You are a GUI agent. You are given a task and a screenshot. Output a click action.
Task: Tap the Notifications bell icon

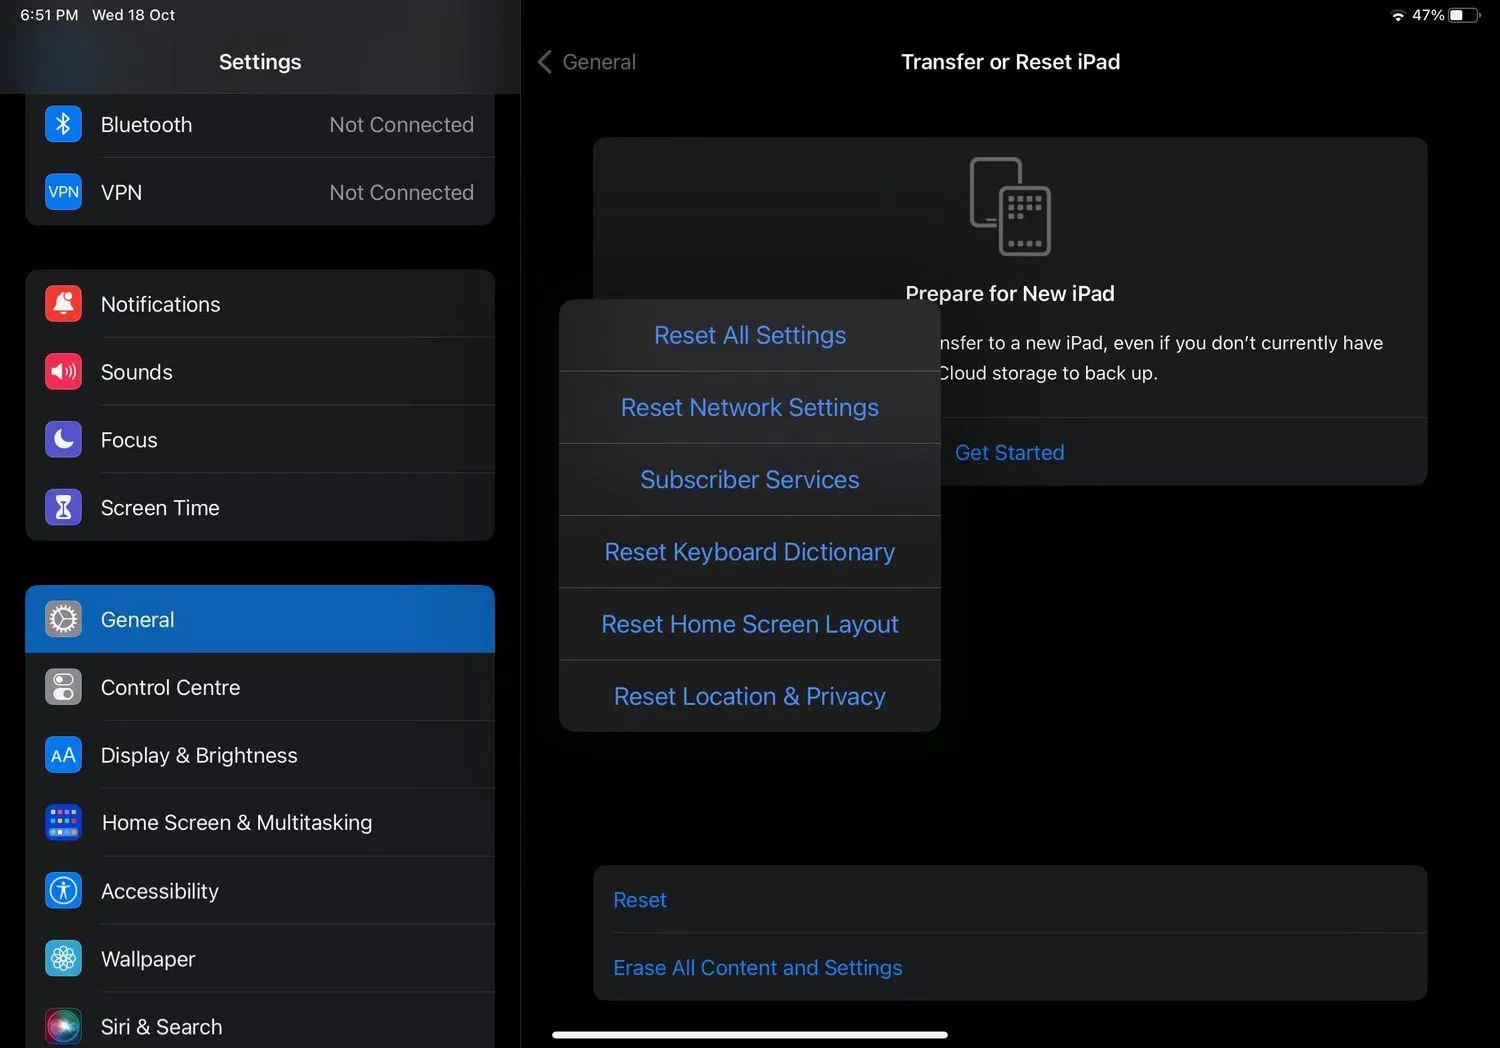pos(63,304)
